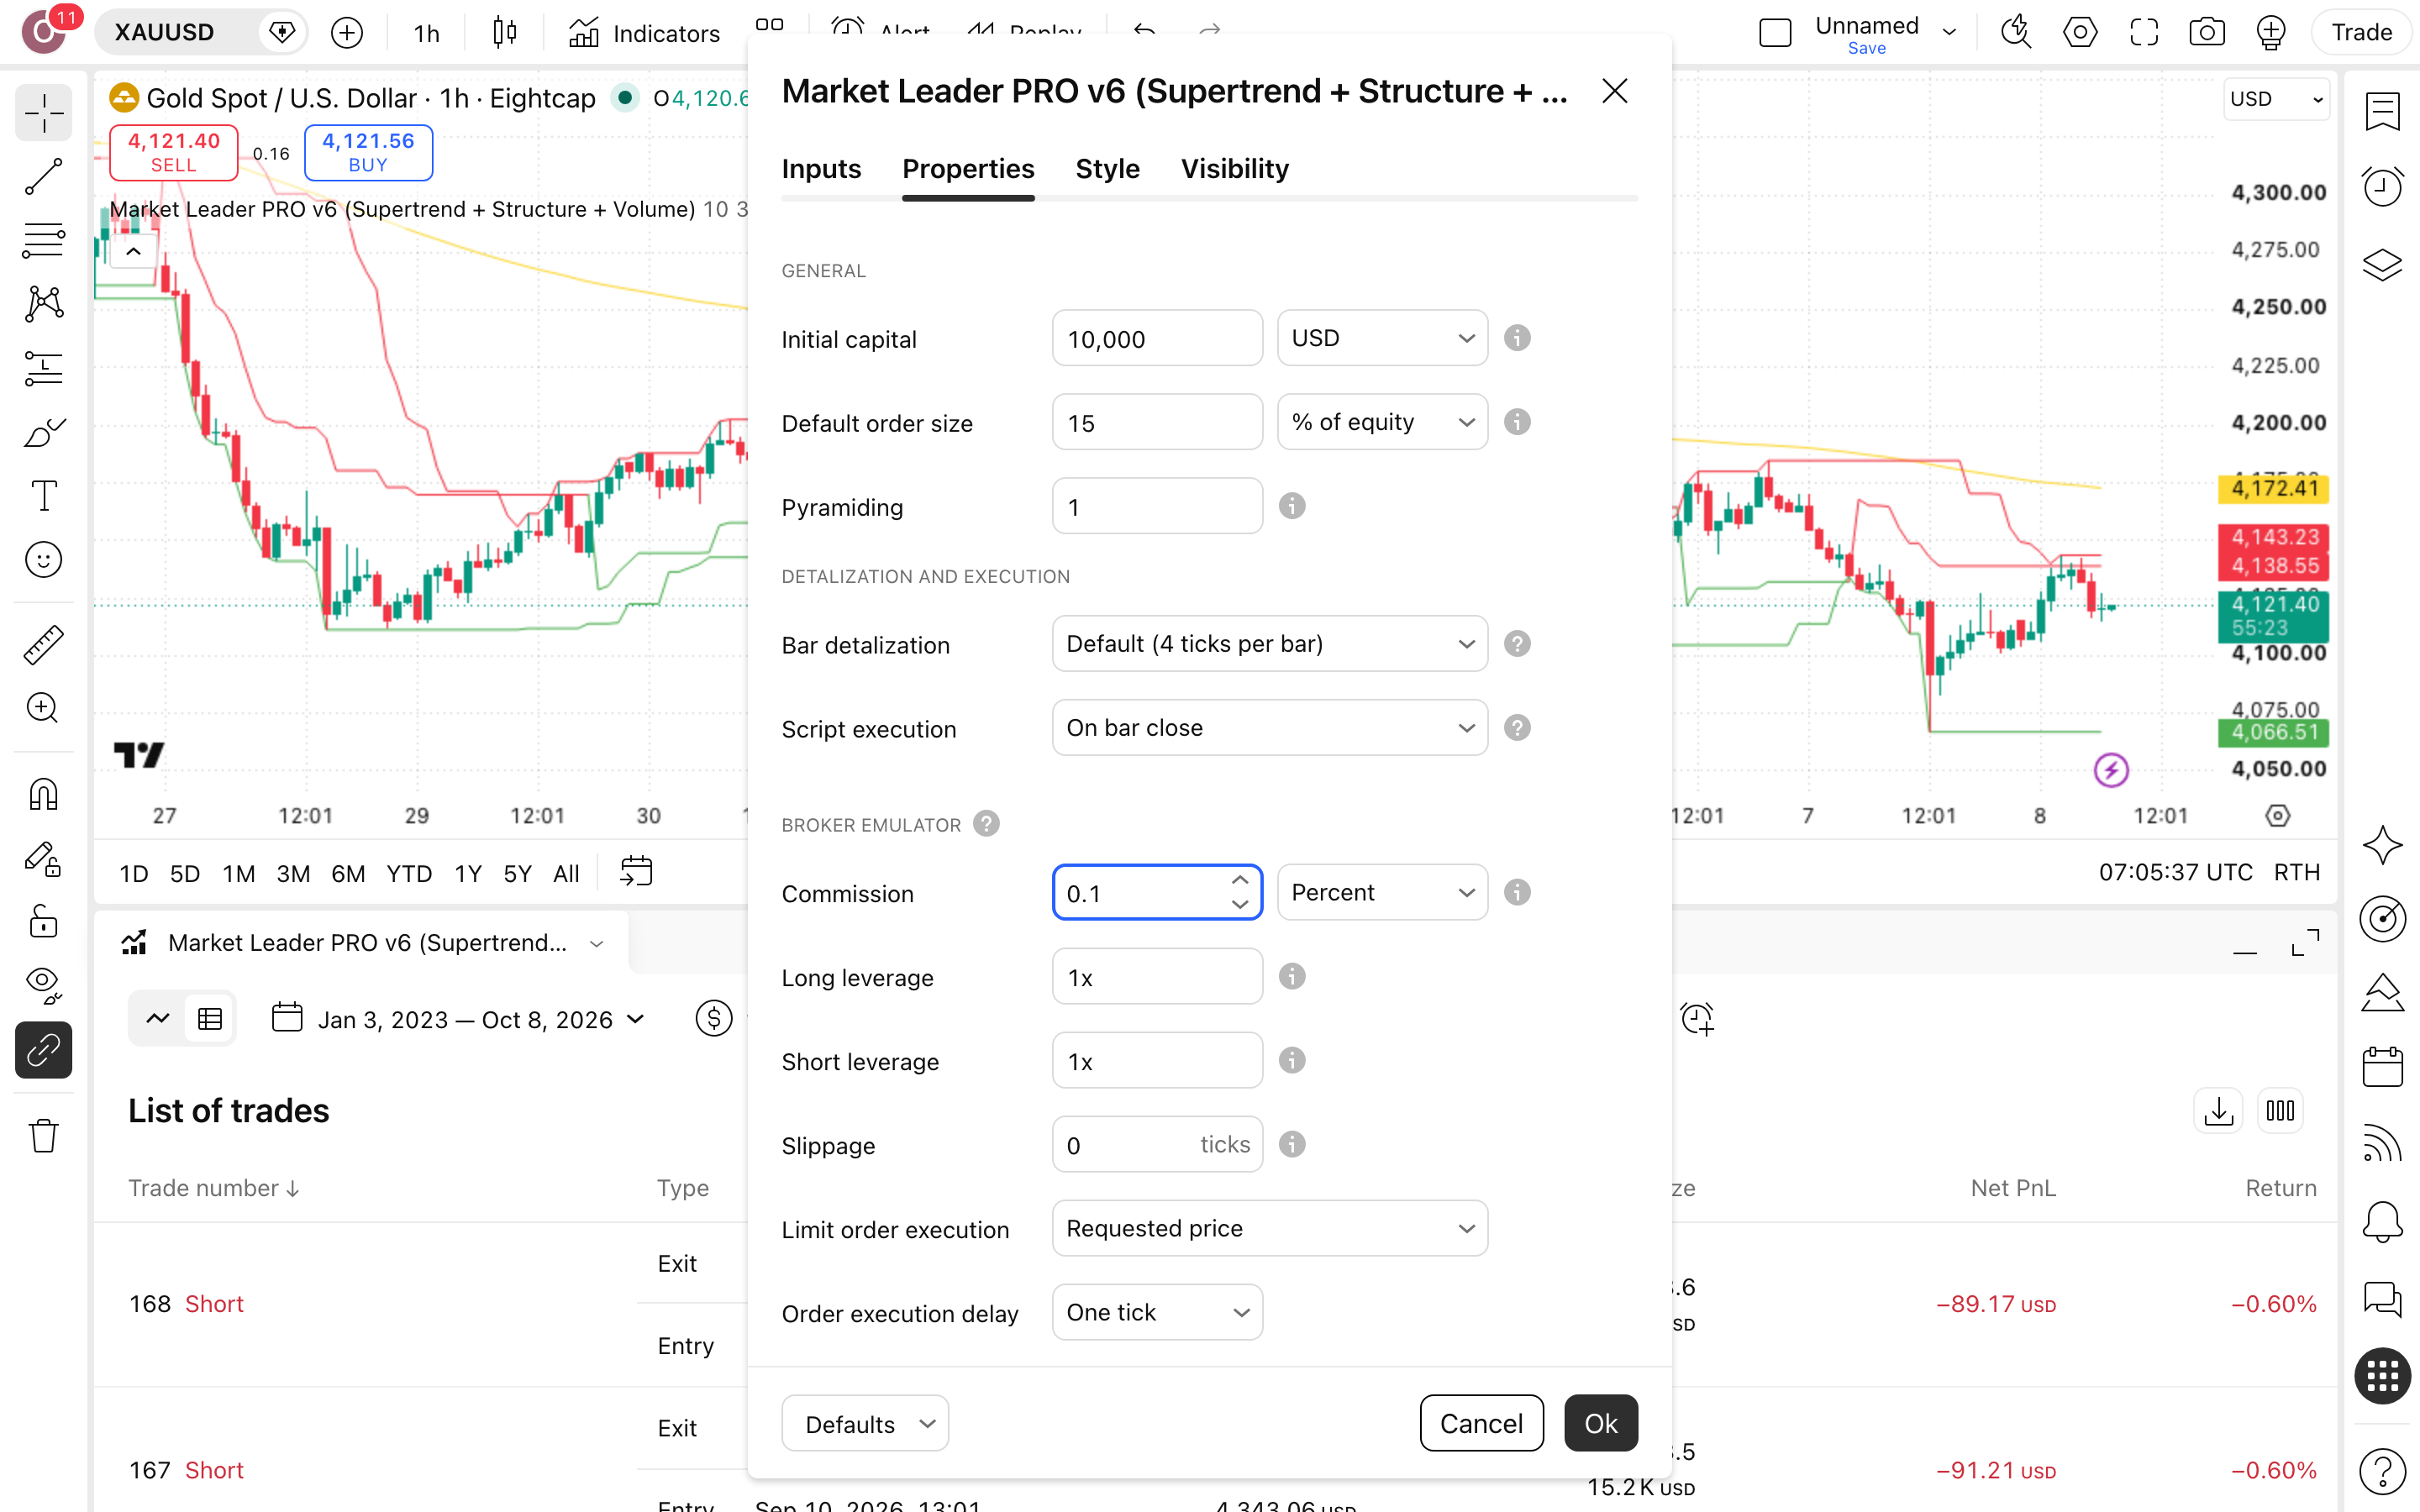Expand the Script execution dropdown
Viewport: 2420px width, 1512px height.
pyautogui.click(x=1270, y=728)
